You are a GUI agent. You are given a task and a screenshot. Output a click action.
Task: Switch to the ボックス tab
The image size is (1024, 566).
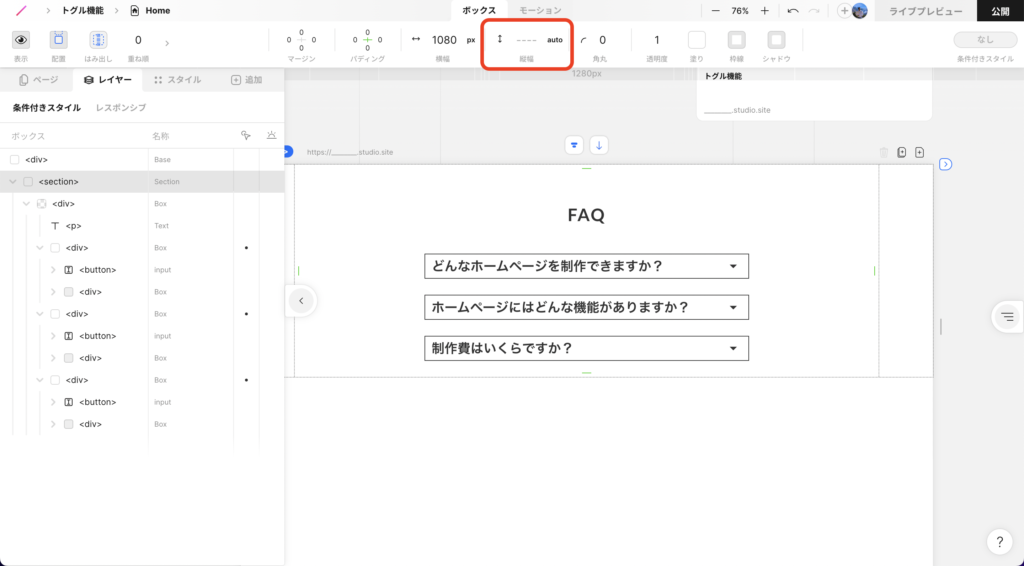click(479, 10)
